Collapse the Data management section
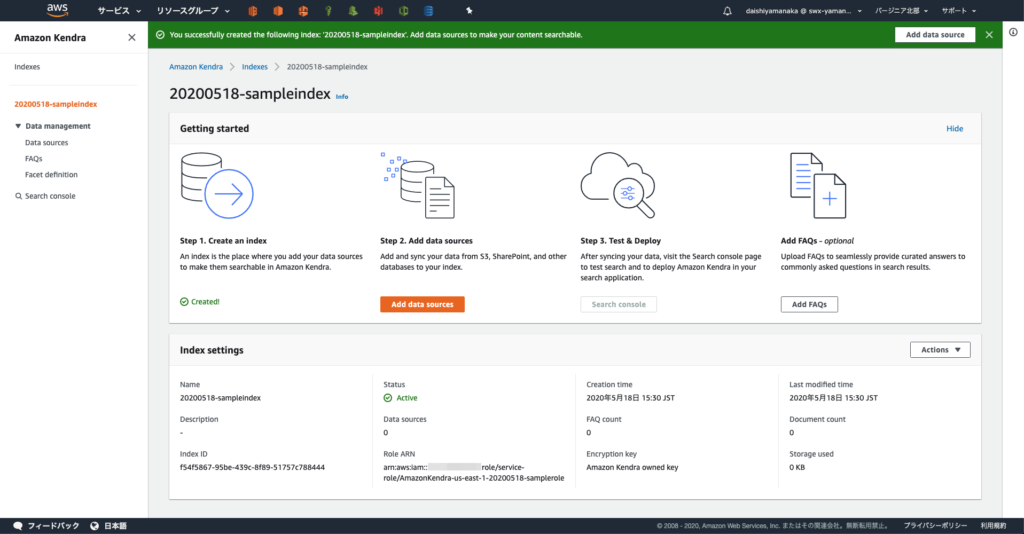This screenshot has height=534, width=1024. tap(18, 126)
